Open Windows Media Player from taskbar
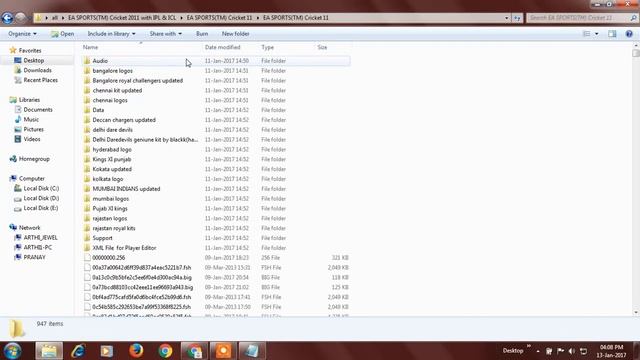The width and height of the screenshot is (640, 360). coord(107,351)
